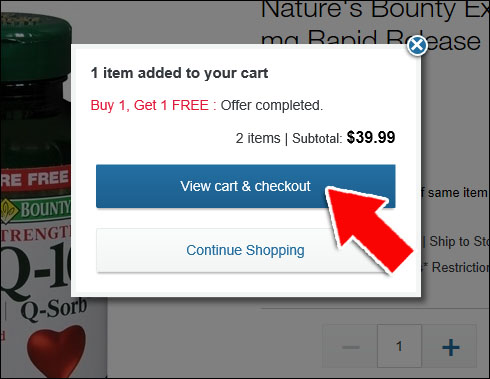Increase quantity with the plus button
The height and width of the screenshot is (379, 490).
click(450, 347)
